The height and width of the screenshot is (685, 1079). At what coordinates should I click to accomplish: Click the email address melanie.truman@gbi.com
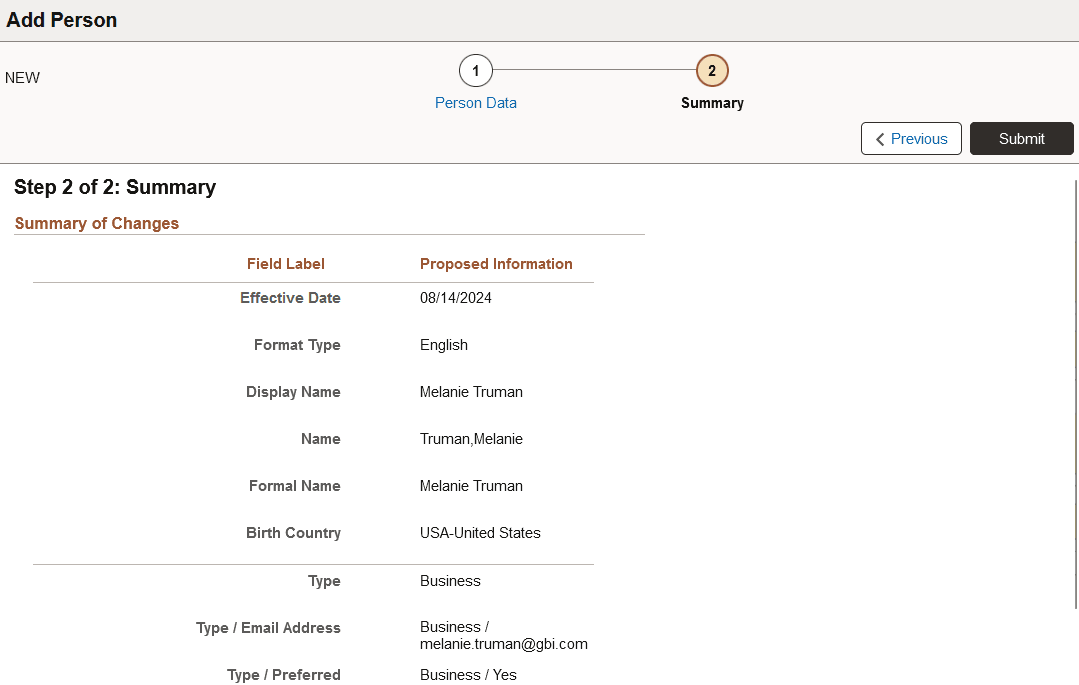[503, 644]
